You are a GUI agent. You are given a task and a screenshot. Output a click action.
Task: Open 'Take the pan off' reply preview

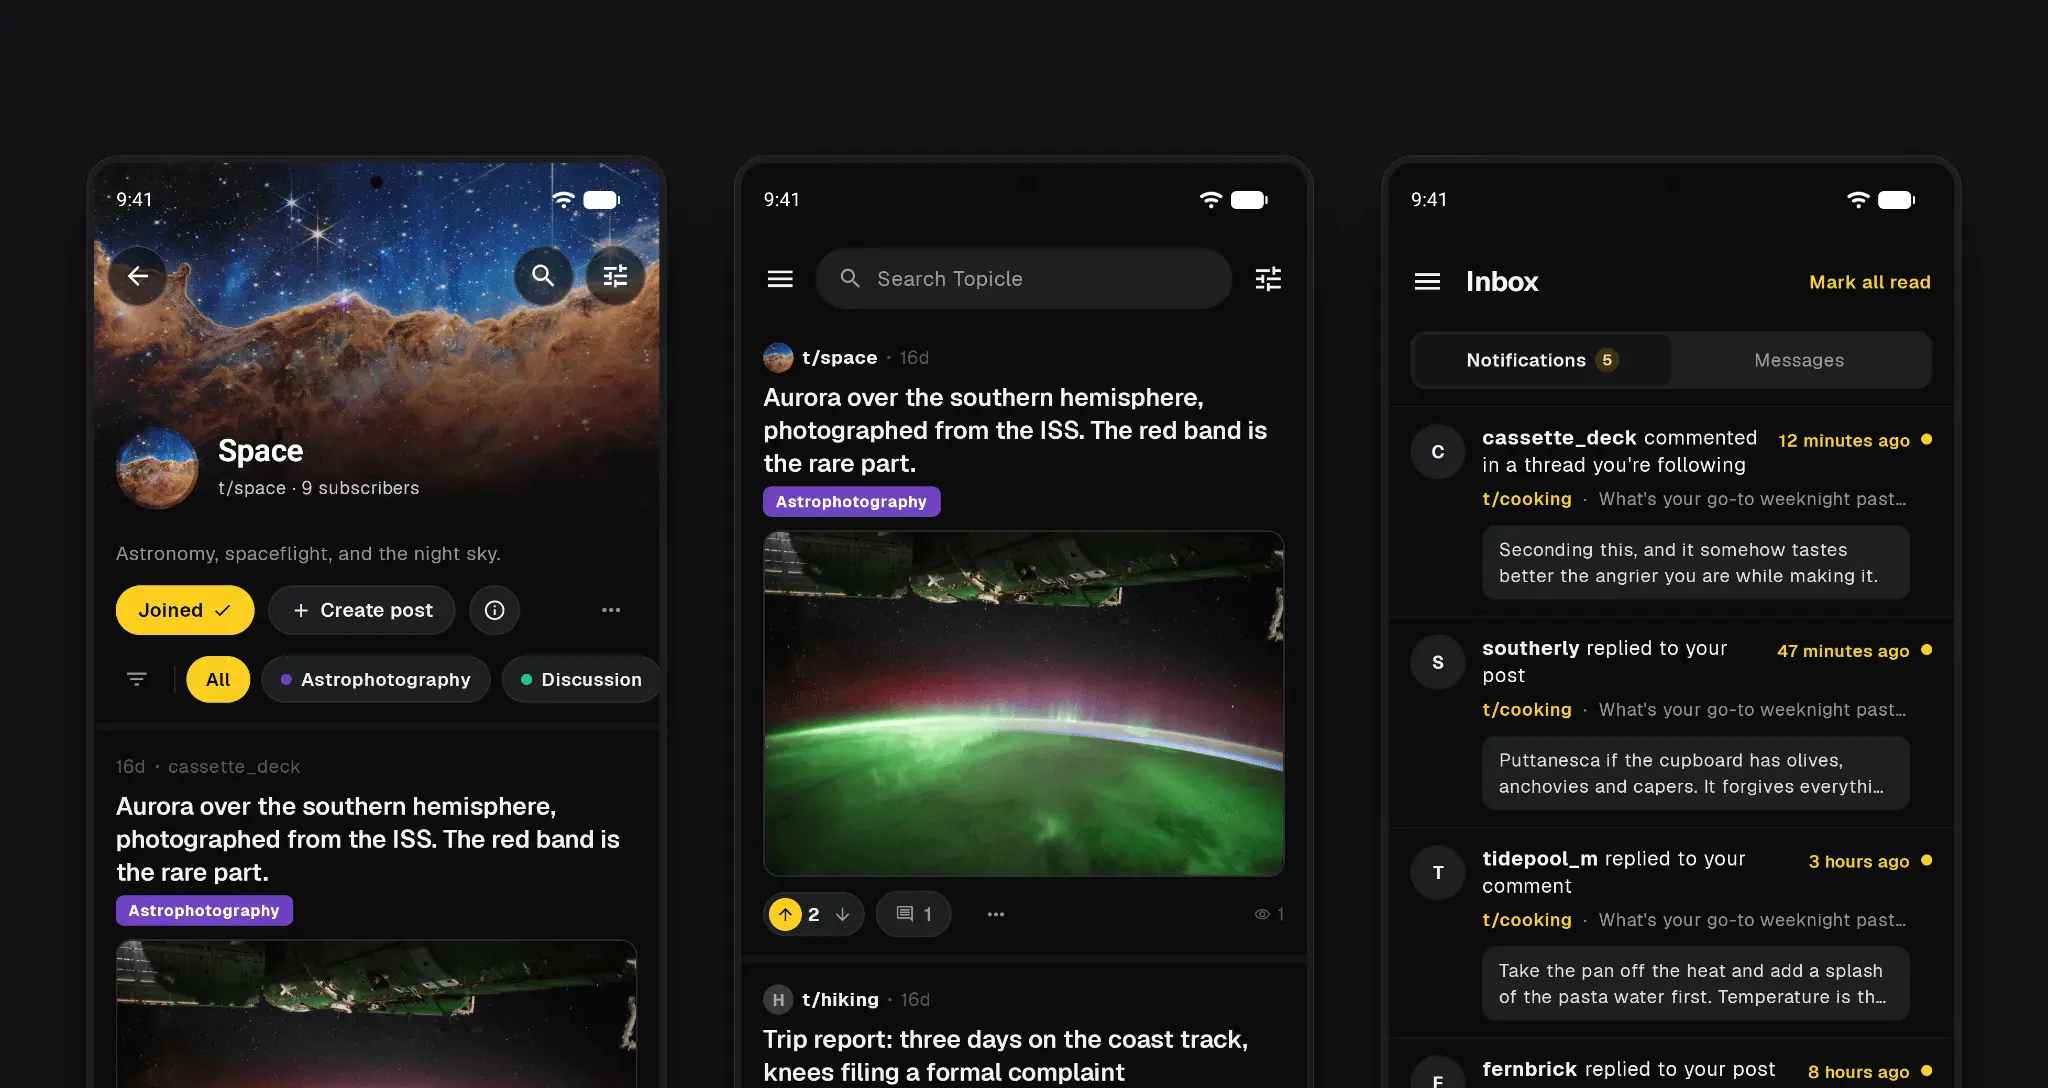(x=1695, y=984)
